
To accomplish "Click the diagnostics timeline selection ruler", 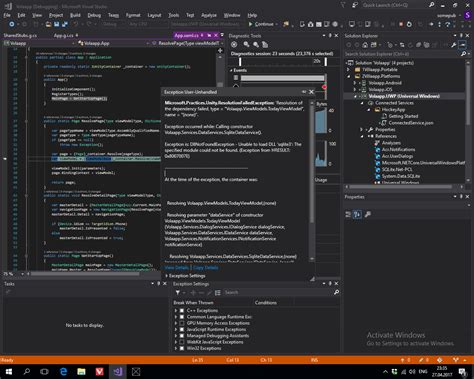I will point(283,61).
